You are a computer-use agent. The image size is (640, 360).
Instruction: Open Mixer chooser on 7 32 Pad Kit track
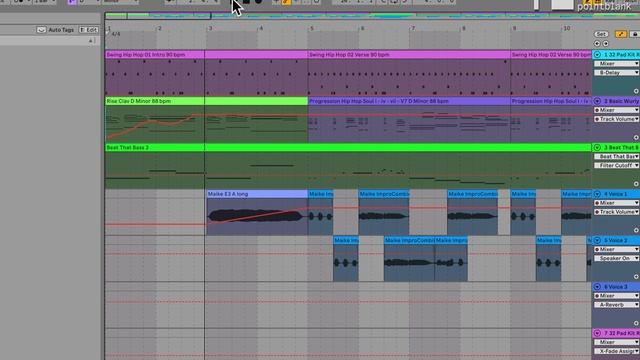click(616, 342)
